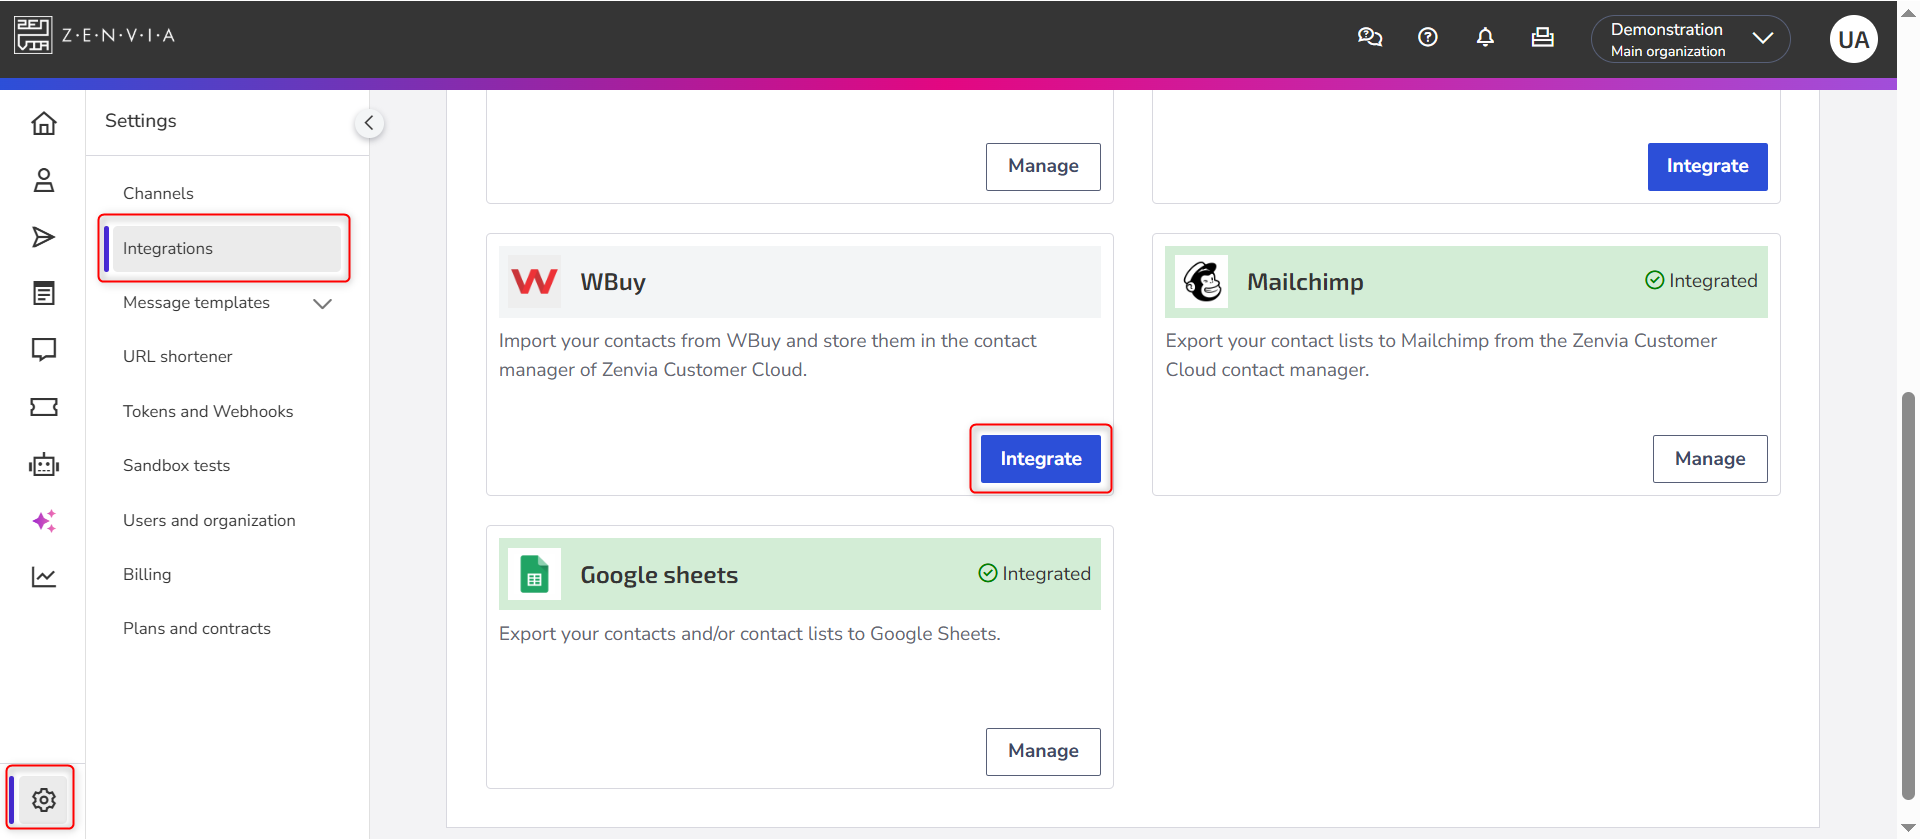The image size is (1920, 839).
Task: Select Channels in Settings menu
Action: [158, 193]
